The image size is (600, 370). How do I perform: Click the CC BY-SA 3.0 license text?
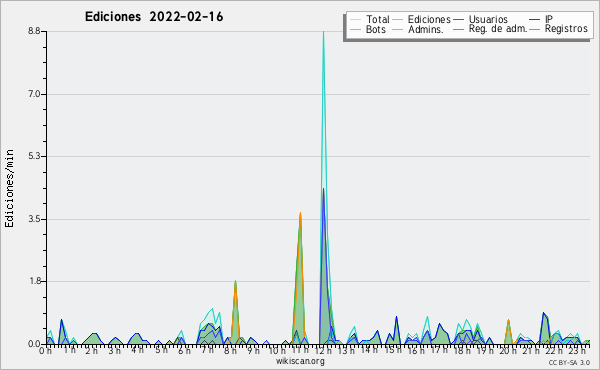[x=569, y=362]
